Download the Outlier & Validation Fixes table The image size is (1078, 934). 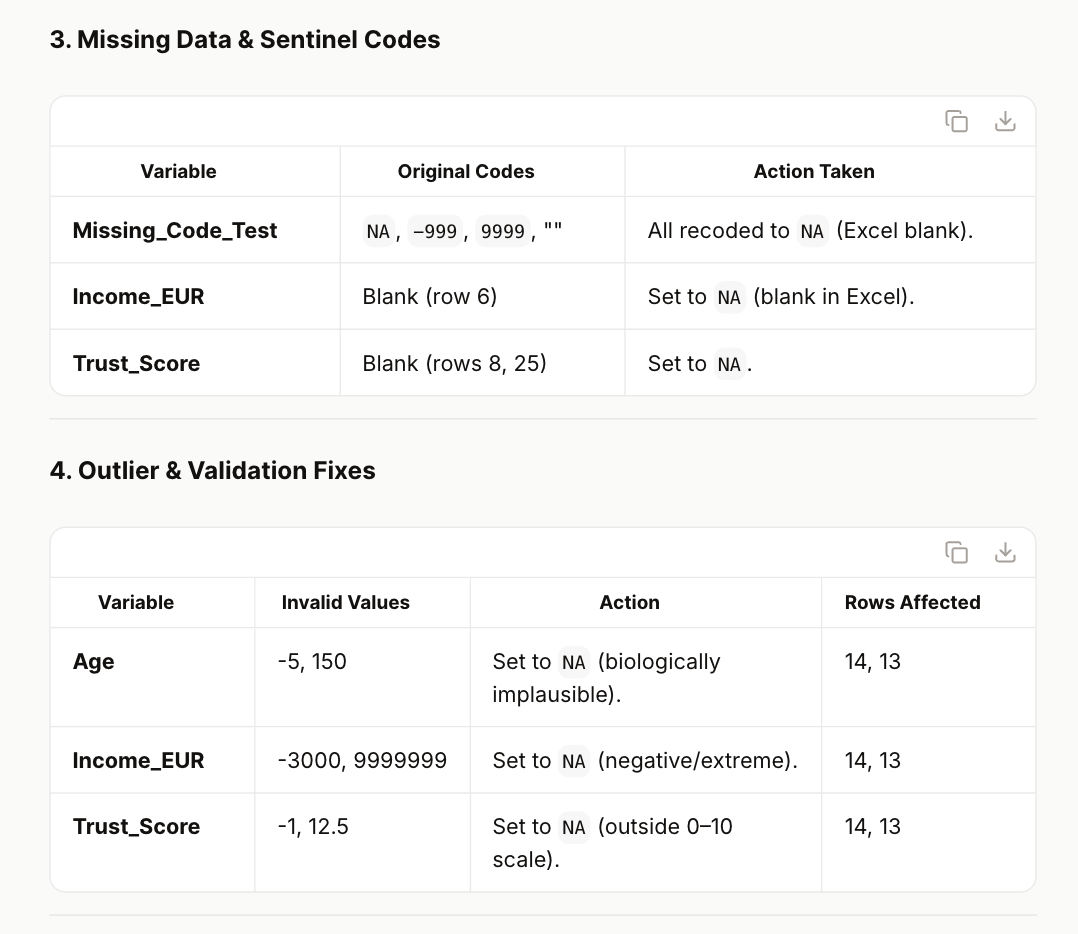click(1005, 552)
